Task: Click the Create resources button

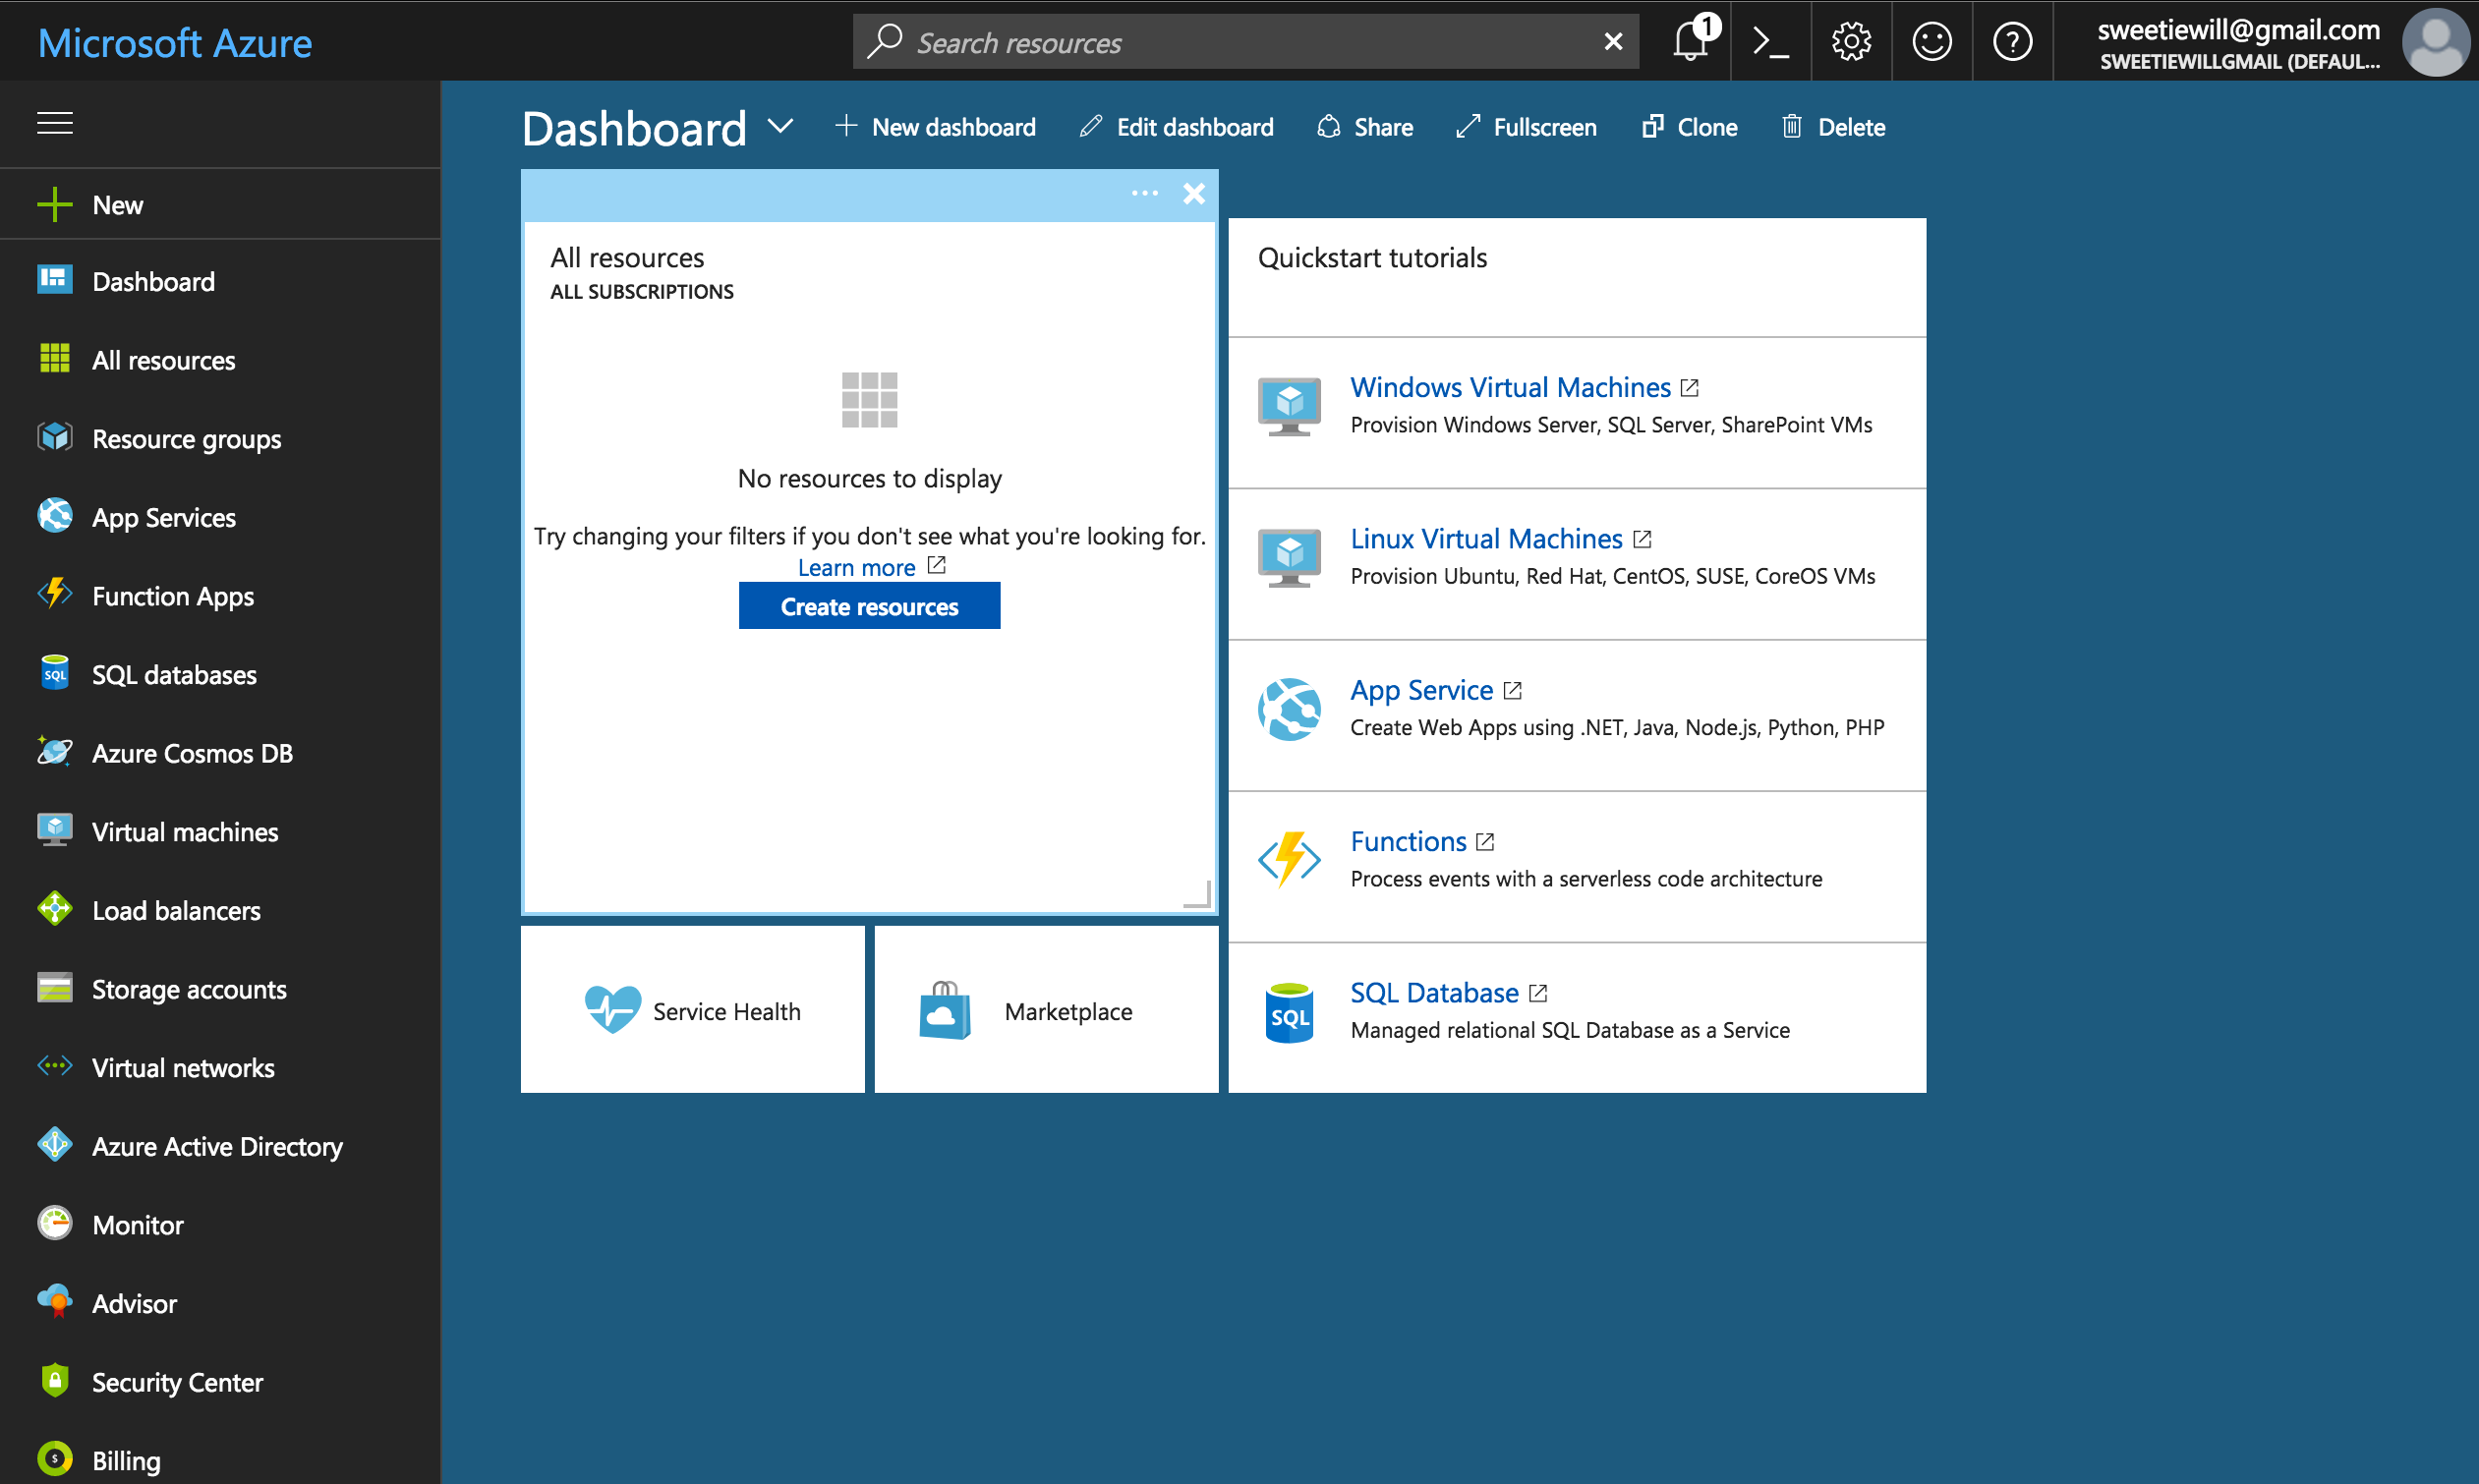Action: (x=869, y=606)
